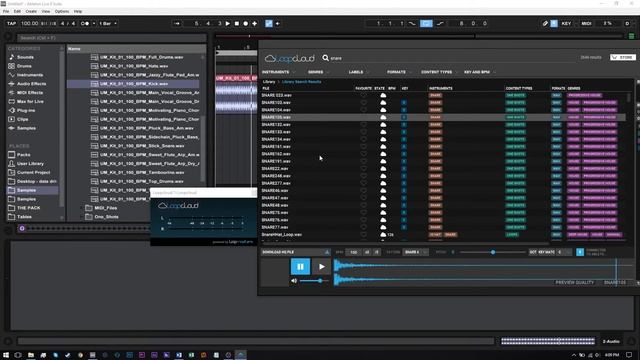Image resolution: width=640 pixels, height=360 pixels.
Task: Open Current Project under Places
Action: pyautogui.click(x=33, y=172)
